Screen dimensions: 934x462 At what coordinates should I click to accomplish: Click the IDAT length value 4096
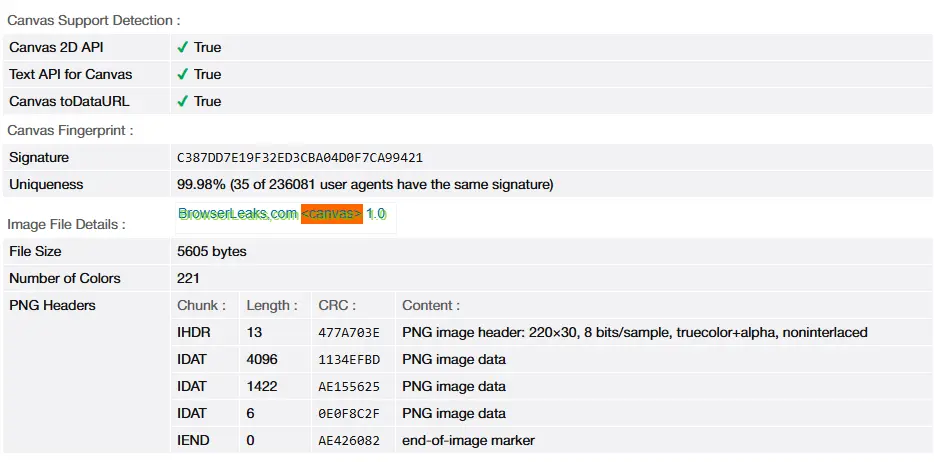click(x=262, y=359)
